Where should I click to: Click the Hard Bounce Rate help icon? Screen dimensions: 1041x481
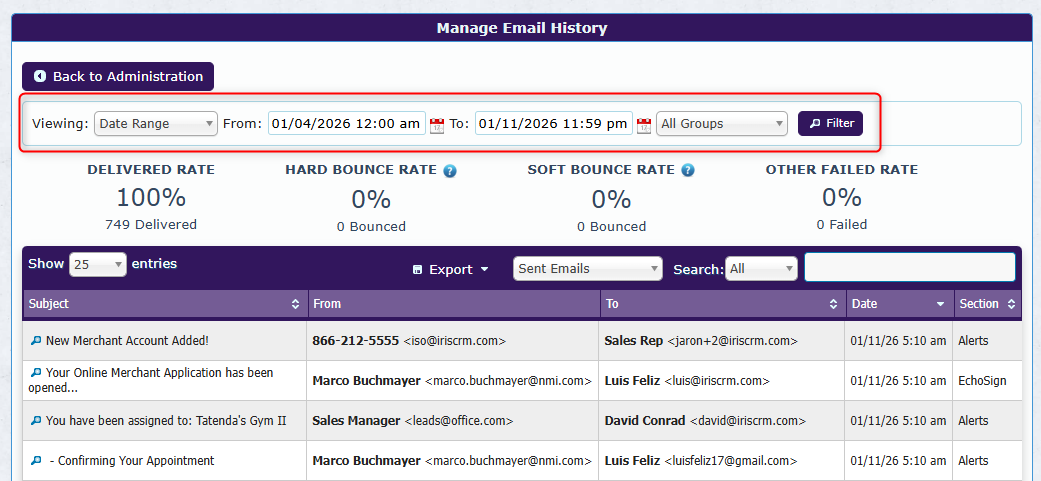click(450, 171)
